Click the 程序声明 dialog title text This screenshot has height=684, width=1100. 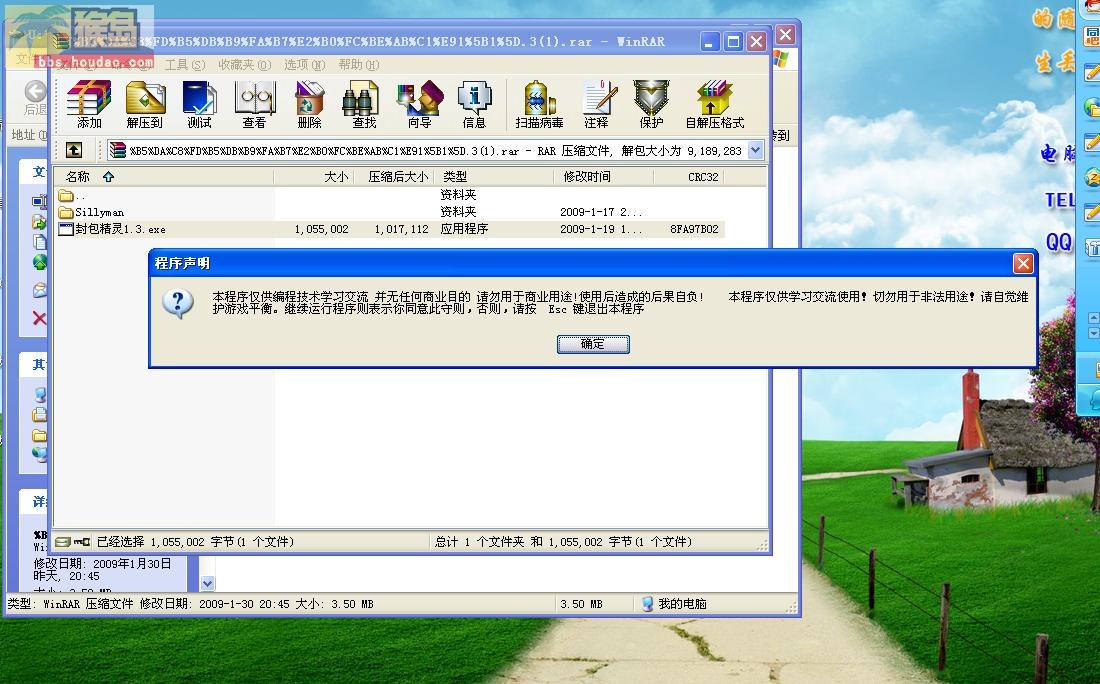(182, 263)
